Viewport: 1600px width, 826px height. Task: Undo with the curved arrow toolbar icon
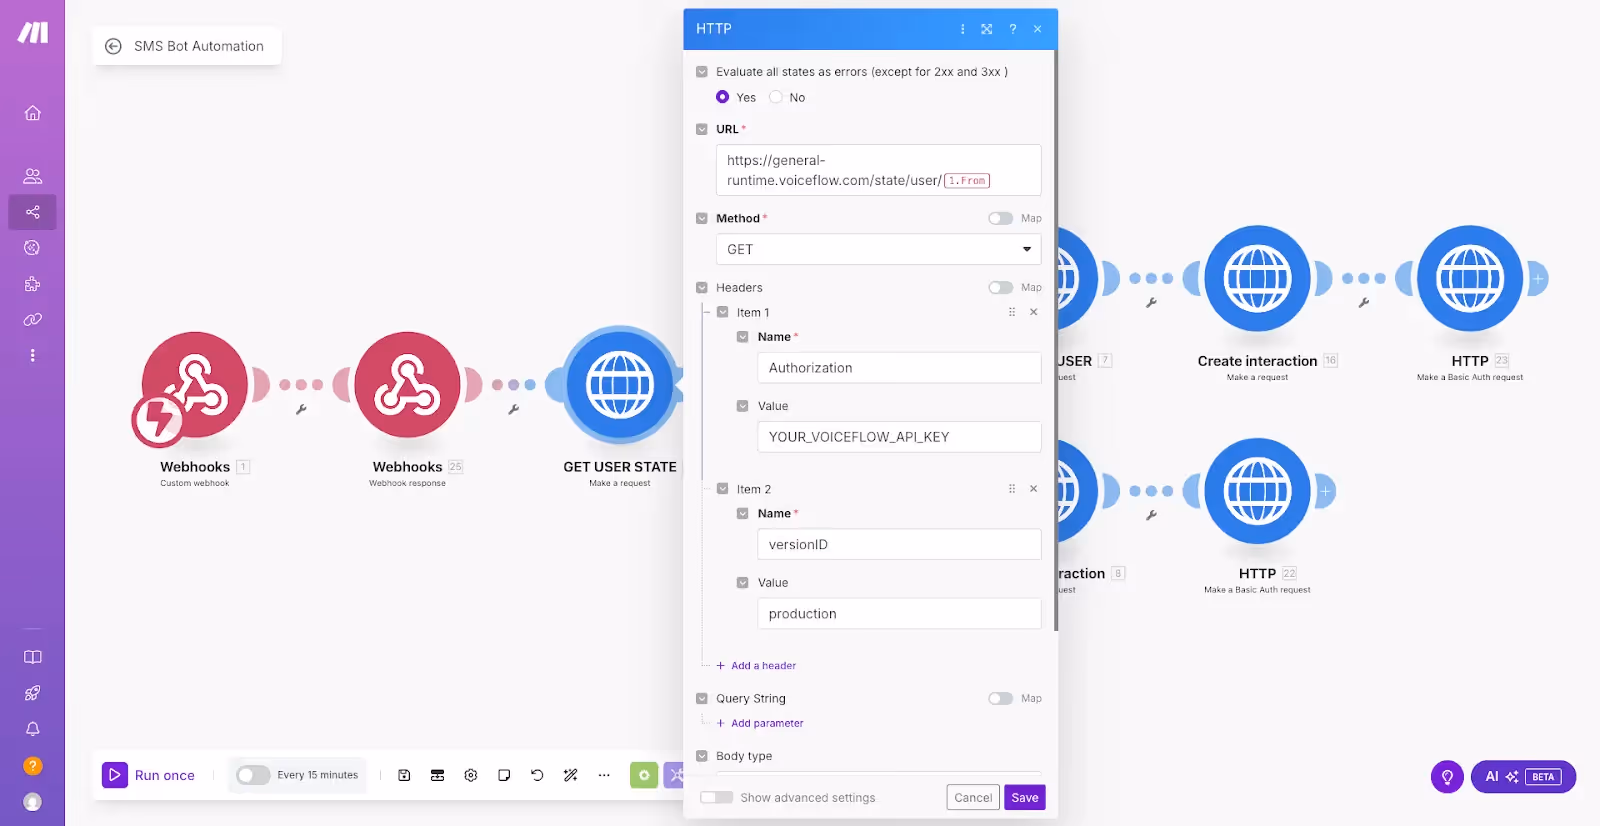537,775
